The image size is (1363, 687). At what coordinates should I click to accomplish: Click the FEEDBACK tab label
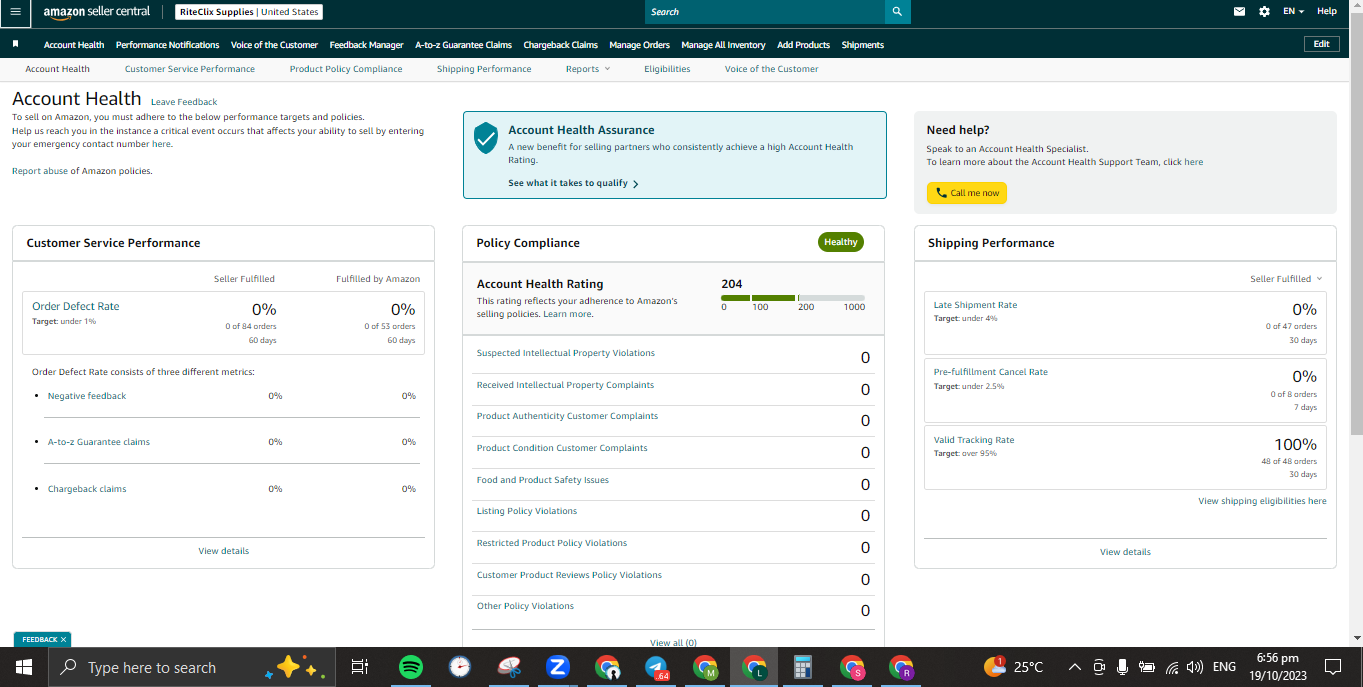39,639
